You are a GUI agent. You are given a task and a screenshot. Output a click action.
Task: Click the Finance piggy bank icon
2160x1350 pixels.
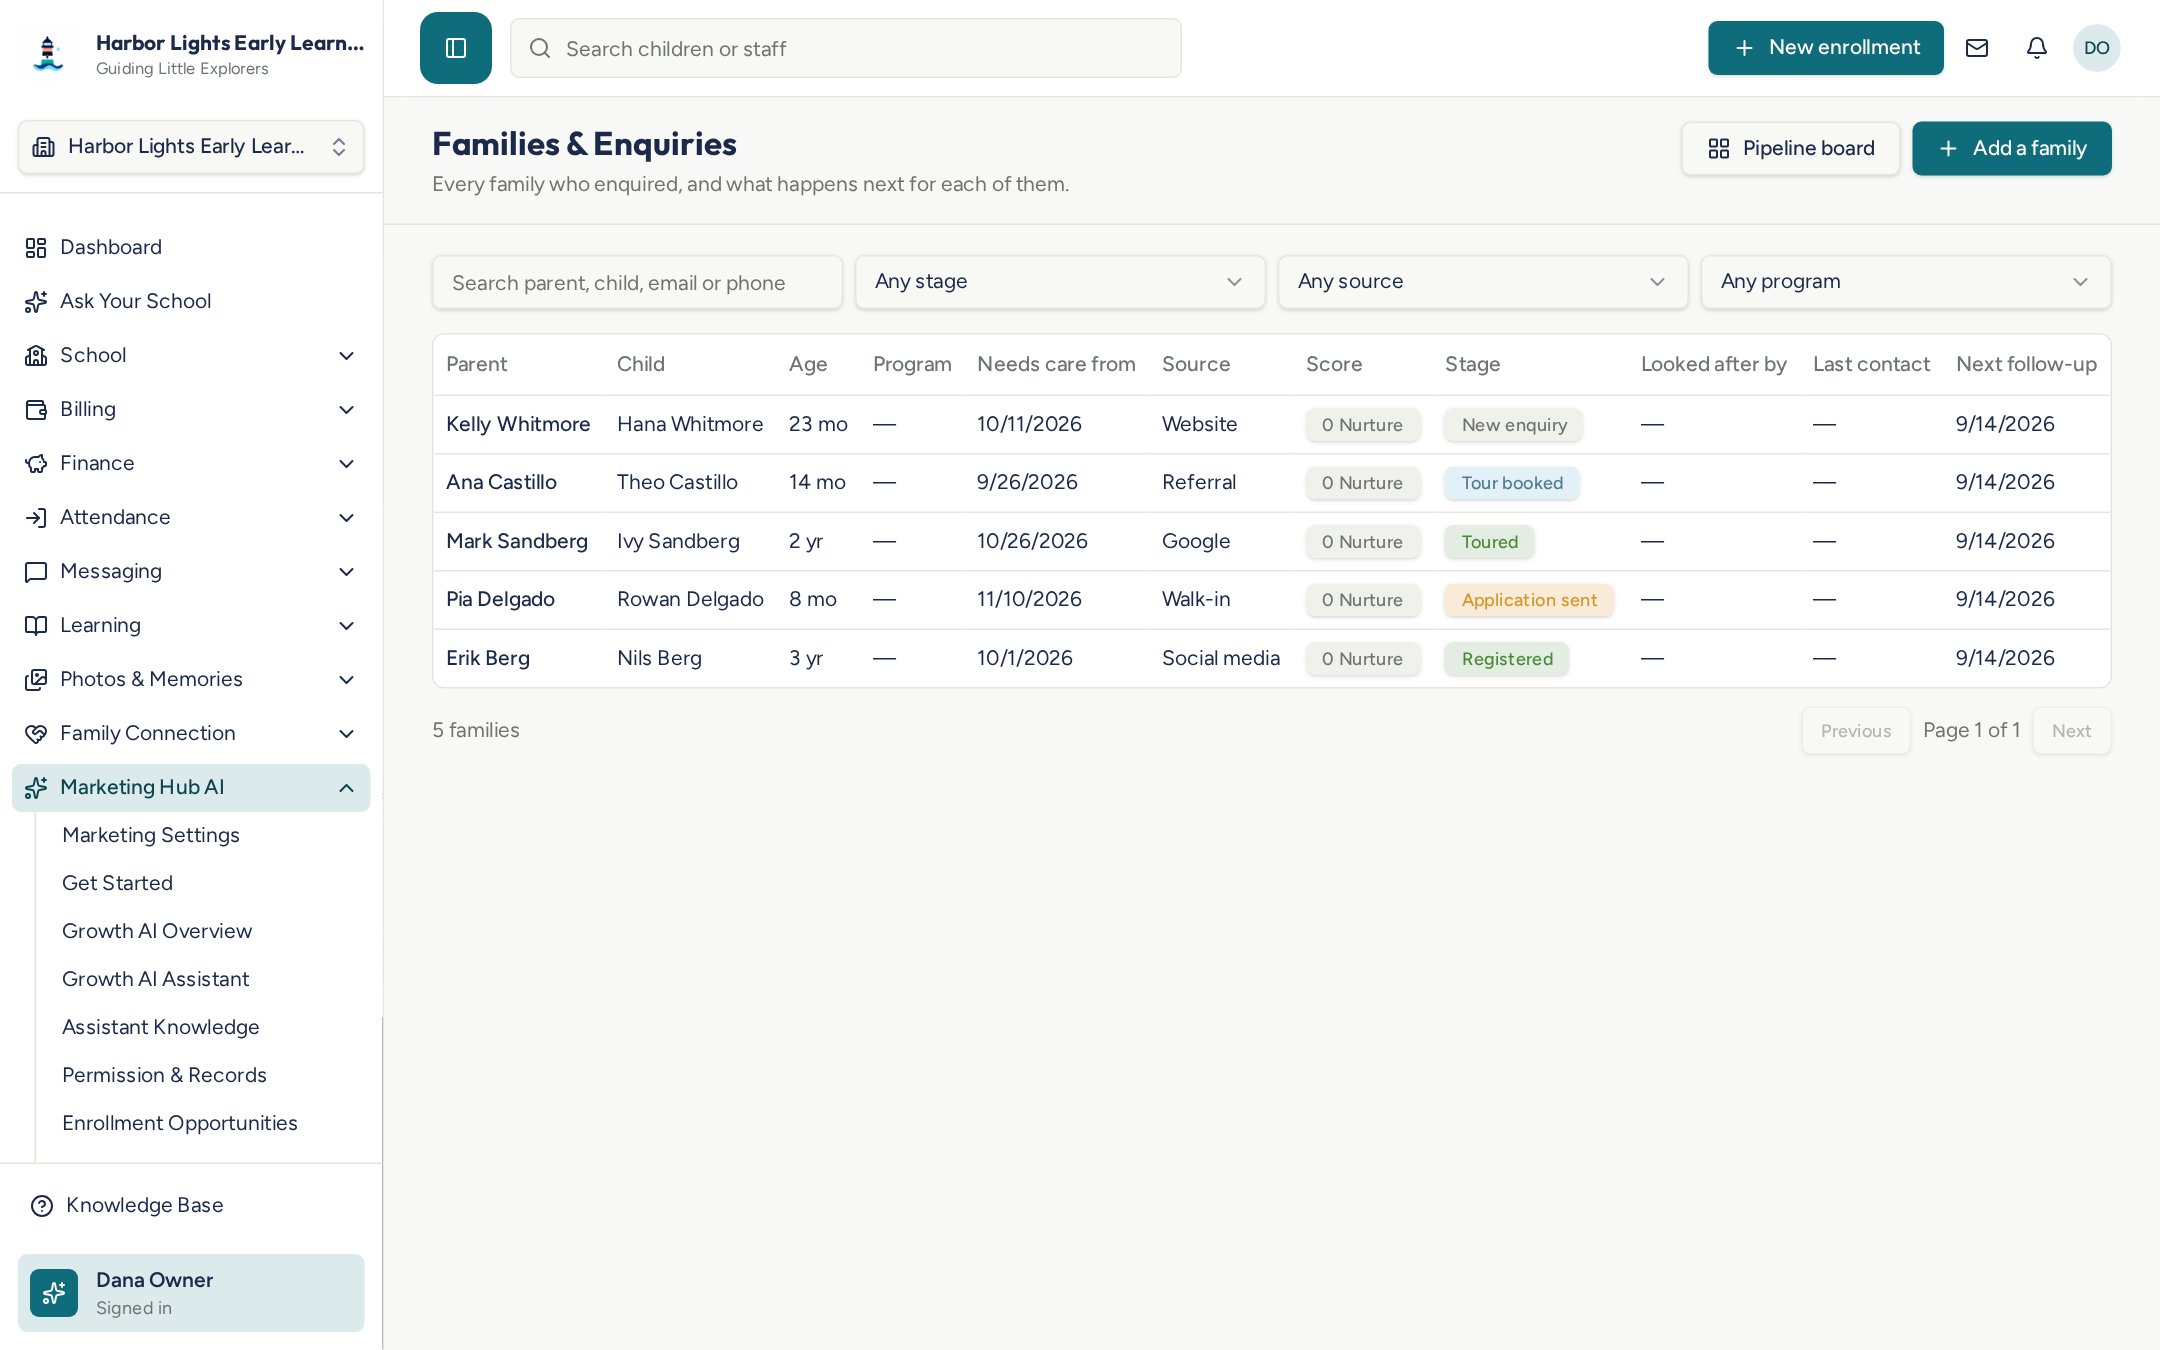click(36, 463)
